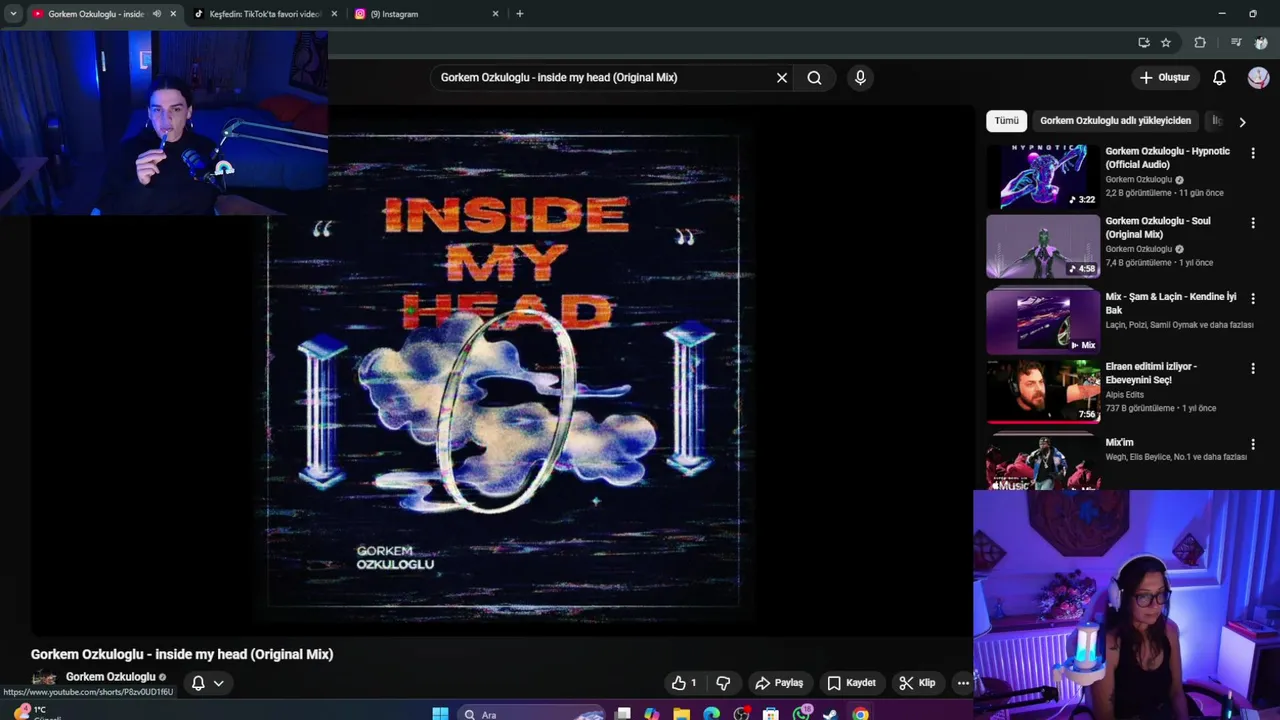Open Alpis Edits channel name
Image resolution: width=1280 pixels, height=720 pixels.
tap(1124, 394)
